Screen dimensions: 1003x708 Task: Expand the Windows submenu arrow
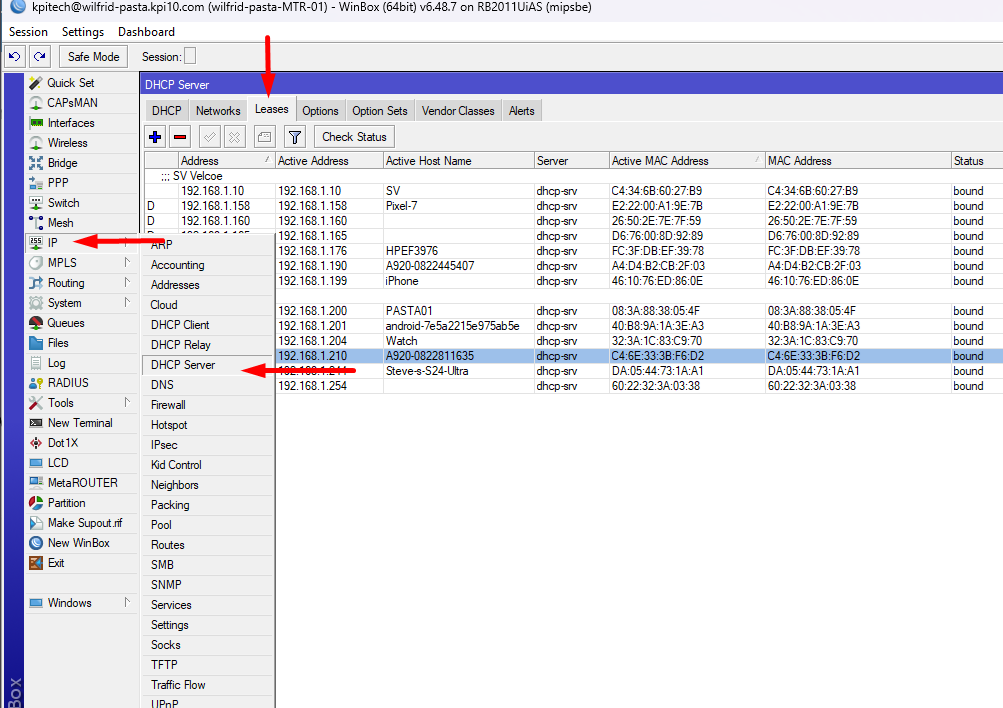pyautogui.click(x=127, y=602)
